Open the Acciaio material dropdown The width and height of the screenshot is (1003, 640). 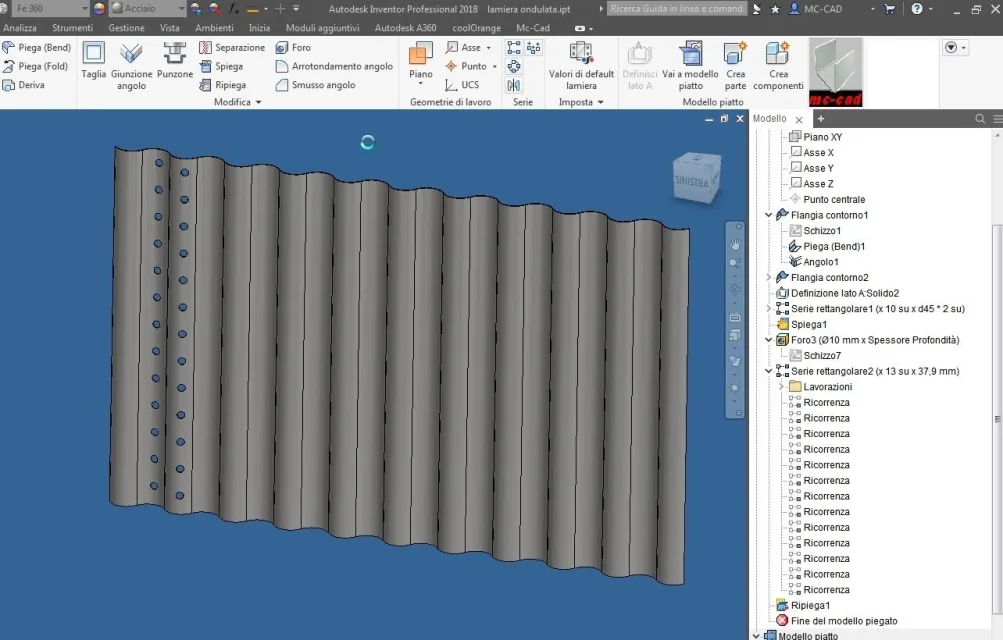(182, 9)
